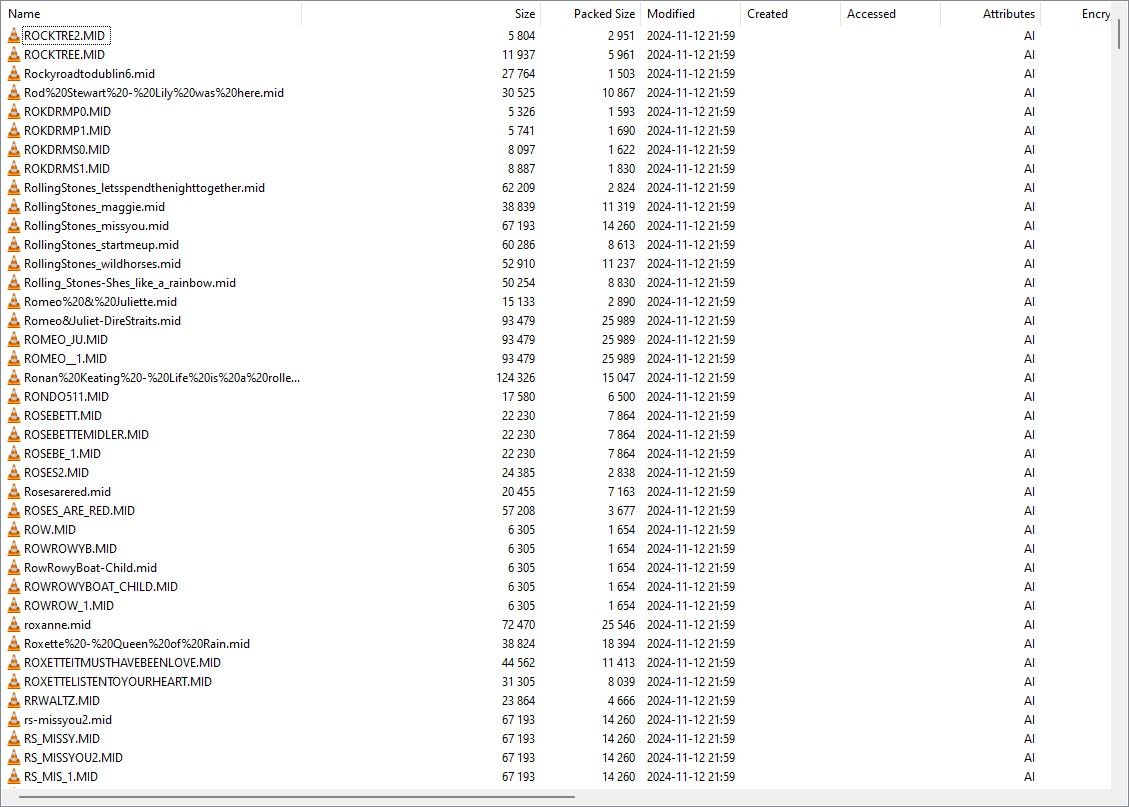This screenshot has width=1129, height=807.
Task: Select Rolling_Stones-Shes_like_a_rainbow.mid
Action: click(x=130, y=283)
